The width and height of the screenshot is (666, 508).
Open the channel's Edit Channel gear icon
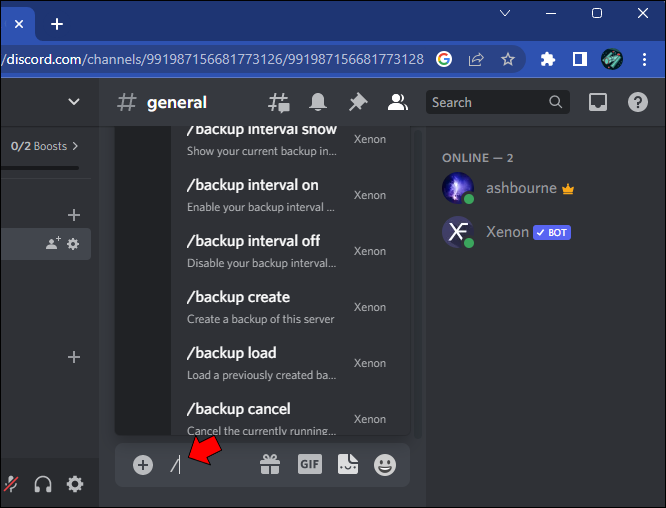(73, 244)
